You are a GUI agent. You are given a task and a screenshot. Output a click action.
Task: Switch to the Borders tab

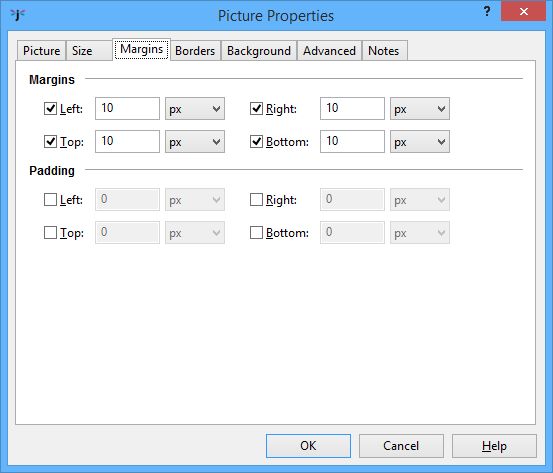pyautogui.click(x=195, y=51)
